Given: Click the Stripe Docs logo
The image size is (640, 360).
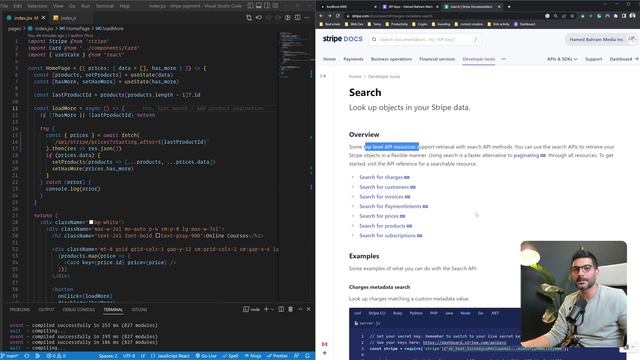Looking at the screenshot, I should tap(342, 39).
